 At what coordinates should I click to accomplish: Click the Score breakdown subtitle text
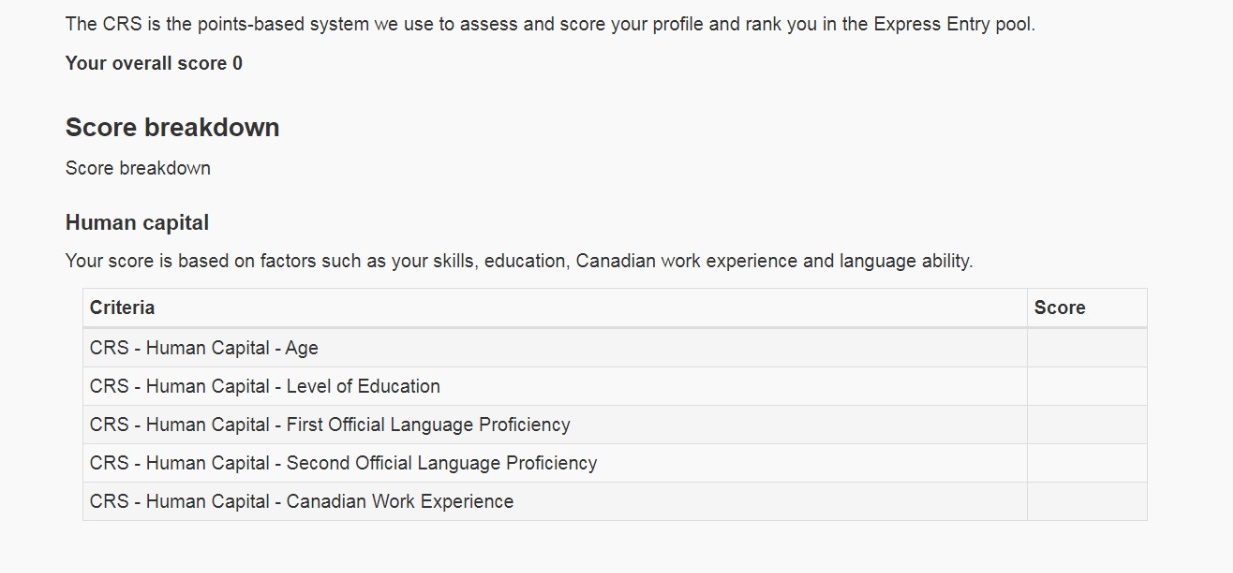[x=138, y=168]
